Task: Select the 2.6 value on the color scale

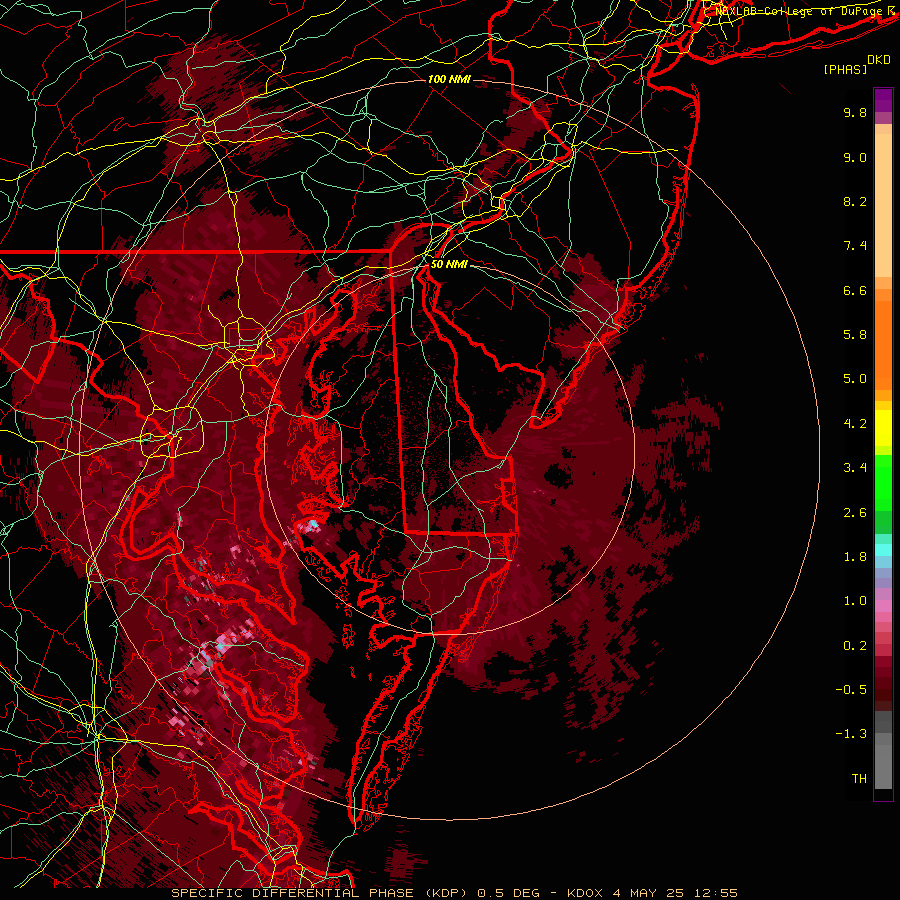Action: click(855, 513)
